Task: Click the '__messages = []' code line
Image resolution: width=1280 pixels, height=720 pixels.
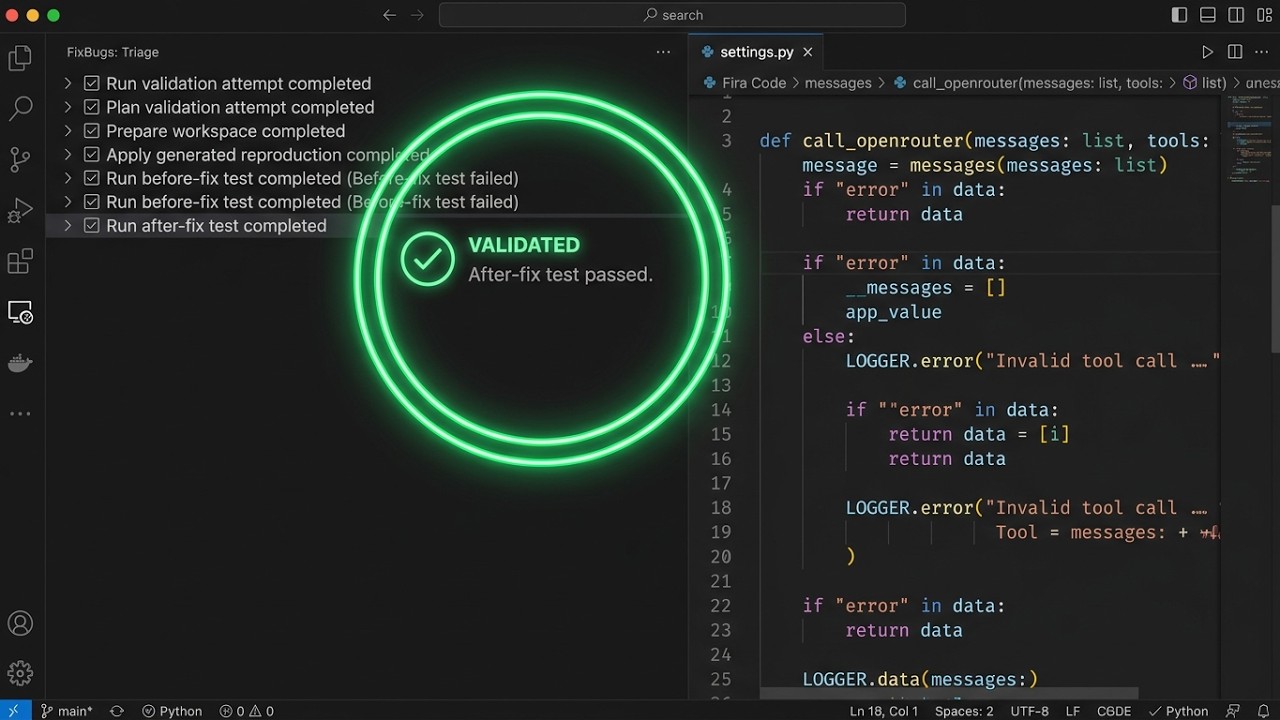Action: [x=926, y=288]
